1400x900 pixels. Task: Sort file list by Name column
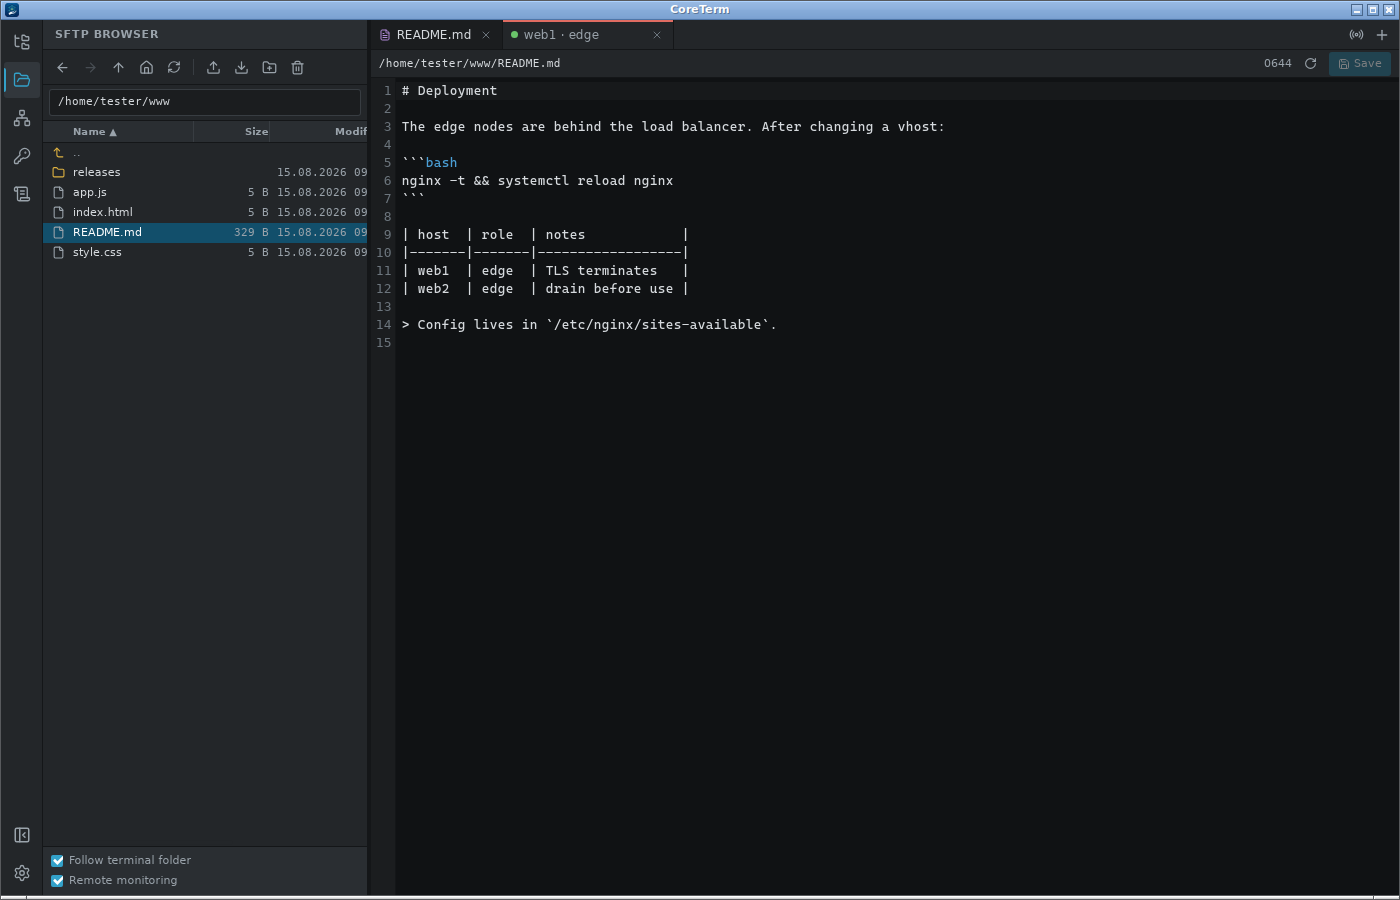[118, 132]
